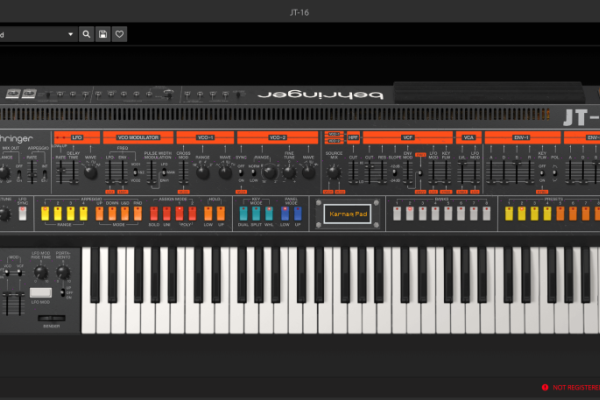Select POLY 1 assign mode button
Viewport: 600px width, 400px height.
click(179, 214)
